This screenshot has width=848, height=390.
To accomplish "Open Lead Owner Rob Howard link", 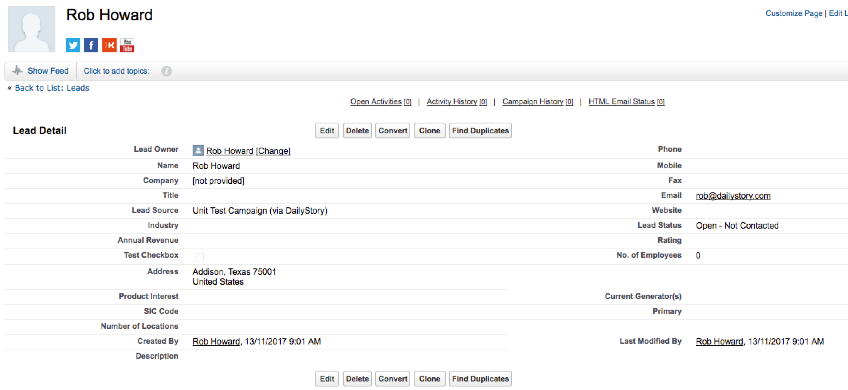I will click(230, 151).
